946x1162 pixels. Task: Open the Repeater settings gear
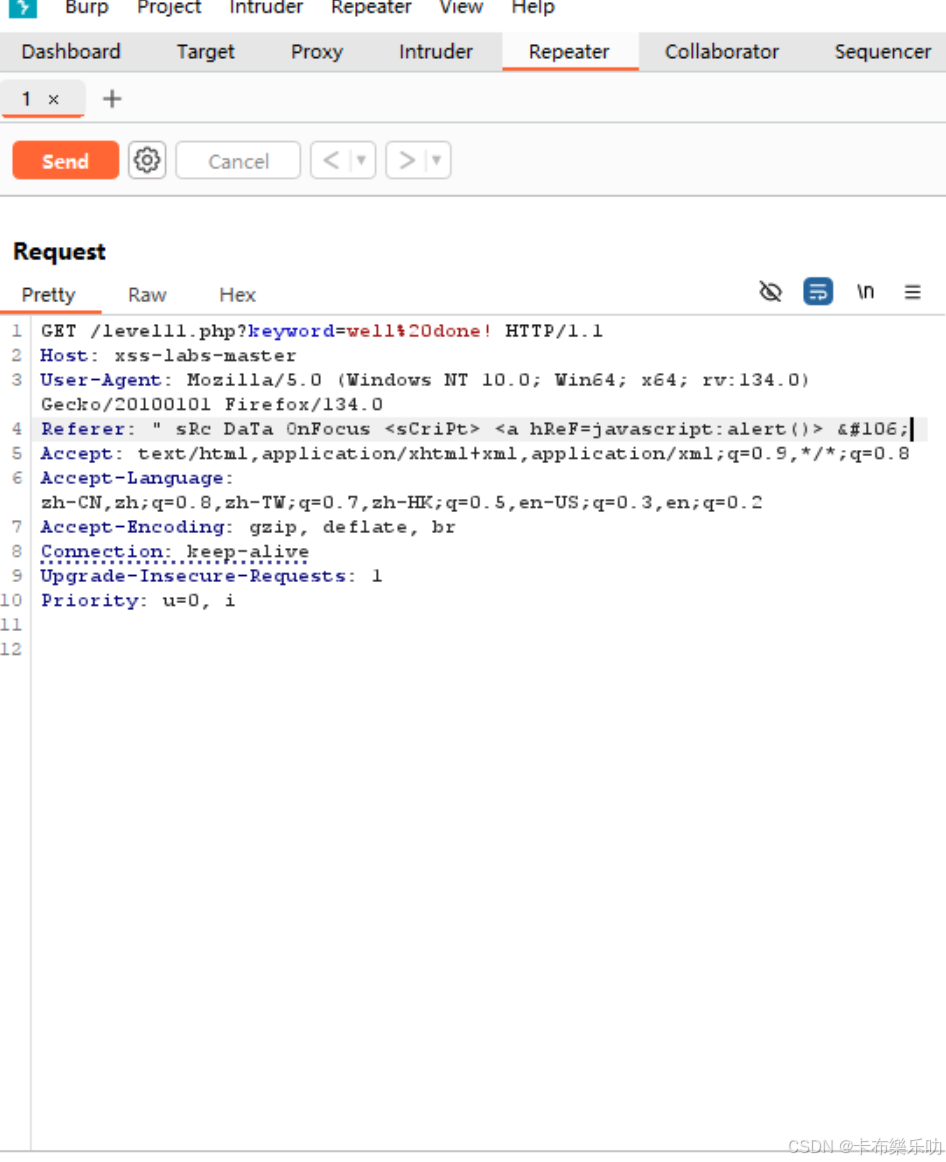(147, 160)
